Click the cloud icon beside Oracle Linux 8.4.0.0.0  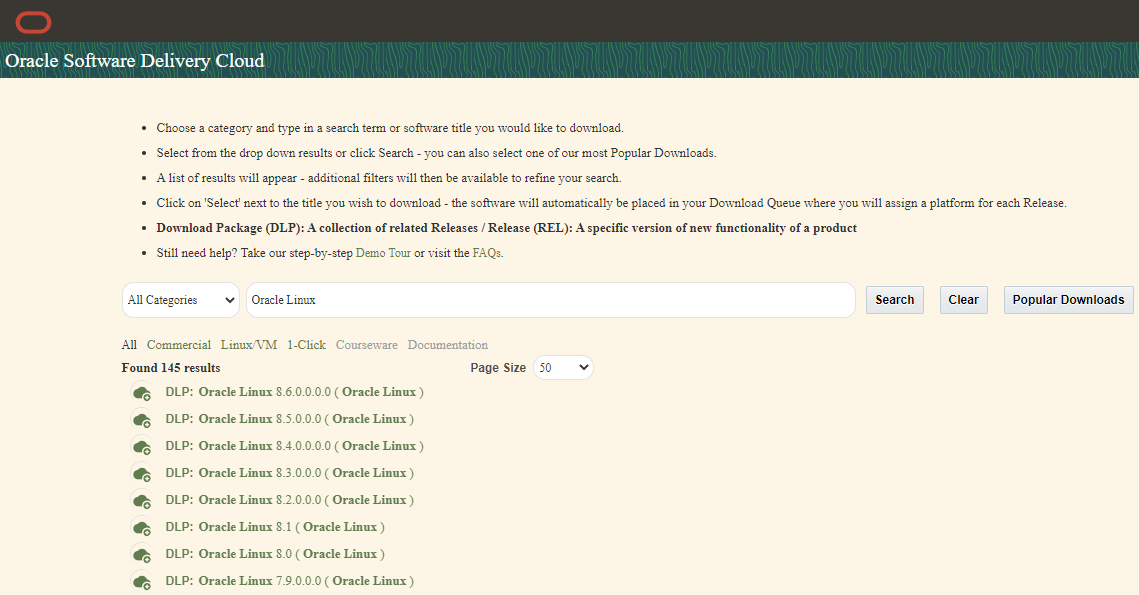[142, 447]
